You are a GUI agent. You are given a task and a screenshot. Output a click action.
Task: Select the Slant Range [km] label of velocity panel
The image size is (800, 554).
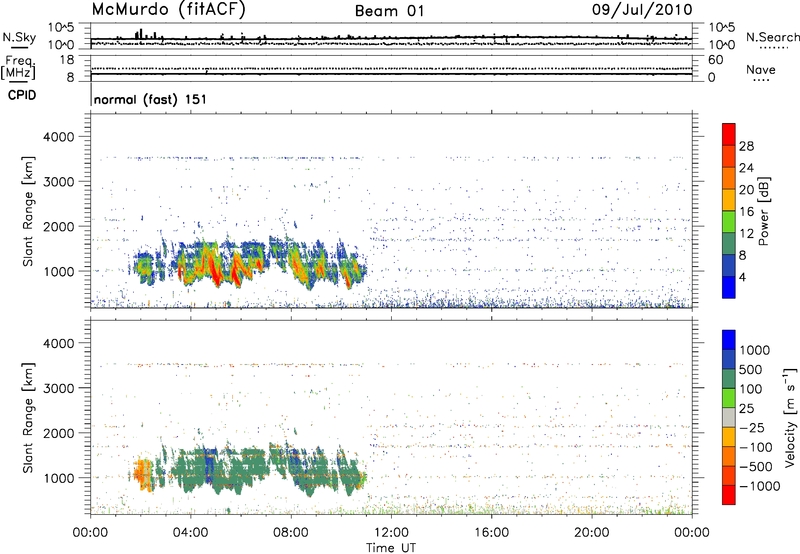(28, 417)
